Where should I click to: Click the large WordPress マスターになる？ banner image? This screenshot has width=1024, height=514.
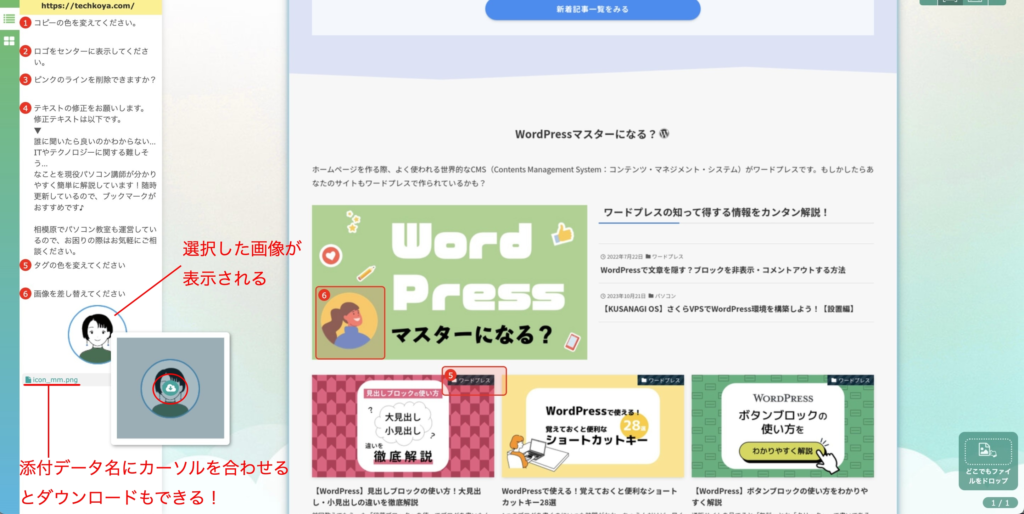[449, 282]
